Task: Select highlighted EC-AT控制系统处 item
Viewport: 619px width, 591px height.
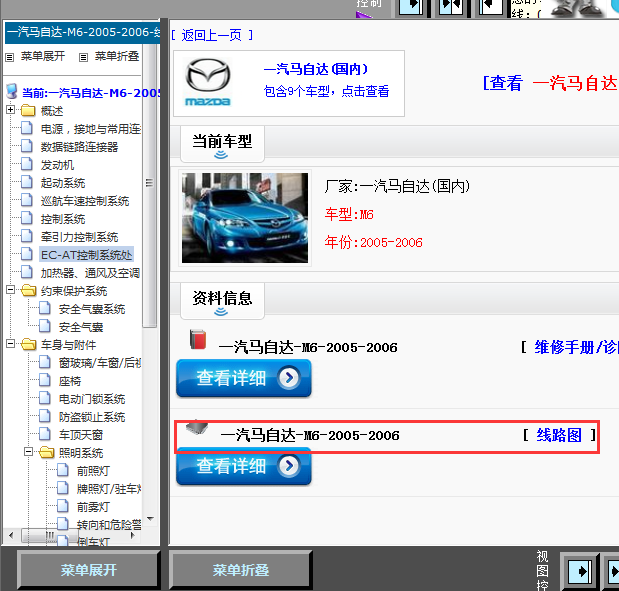Action: [86, 255]
